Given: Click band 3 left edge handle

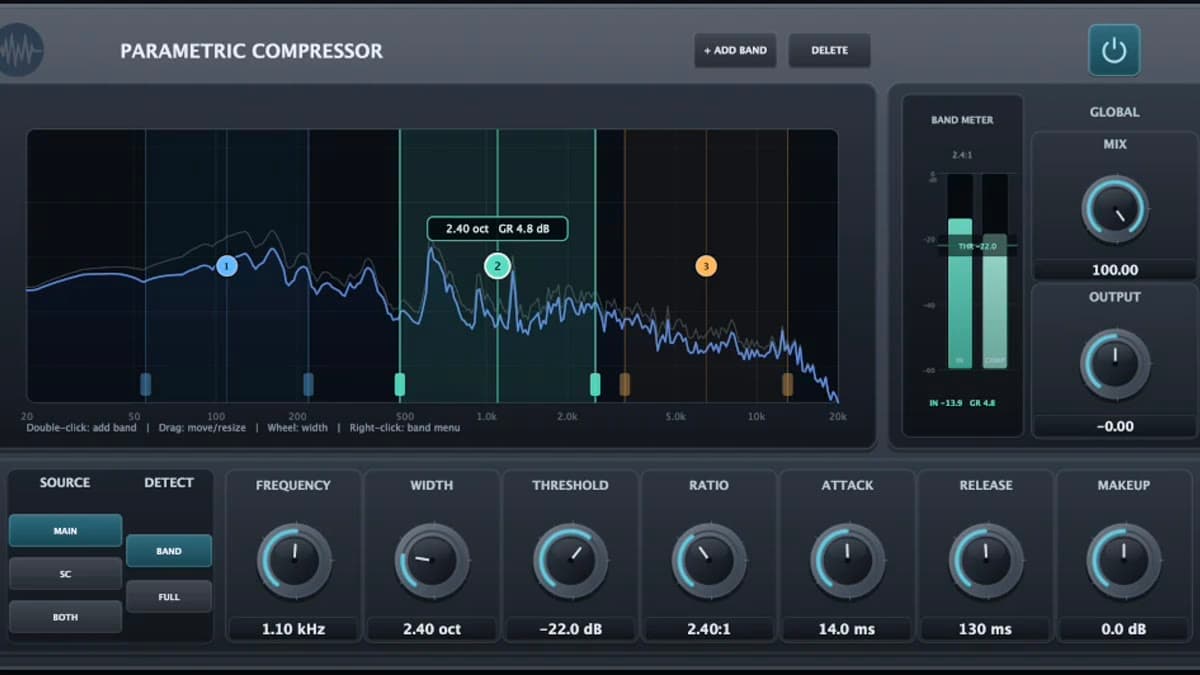Looking at the screenshot, I should 625,384.
